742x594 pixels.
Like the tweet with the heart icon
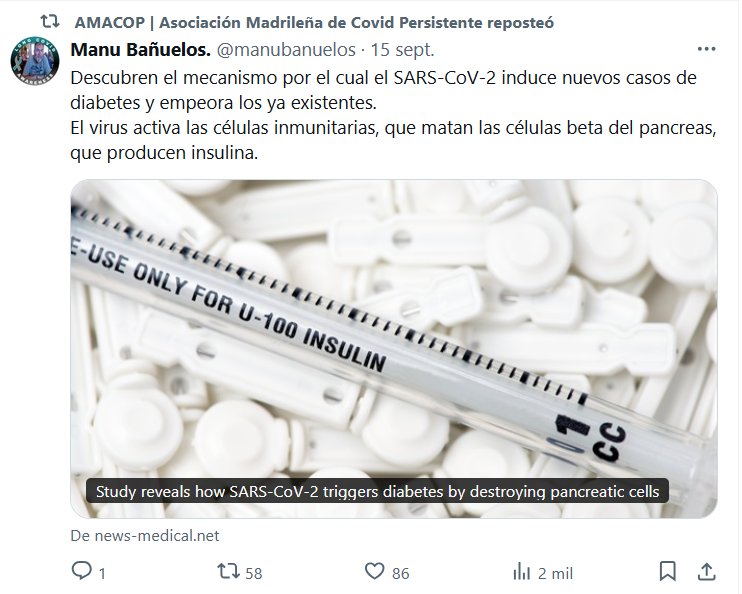coord(375,571)
